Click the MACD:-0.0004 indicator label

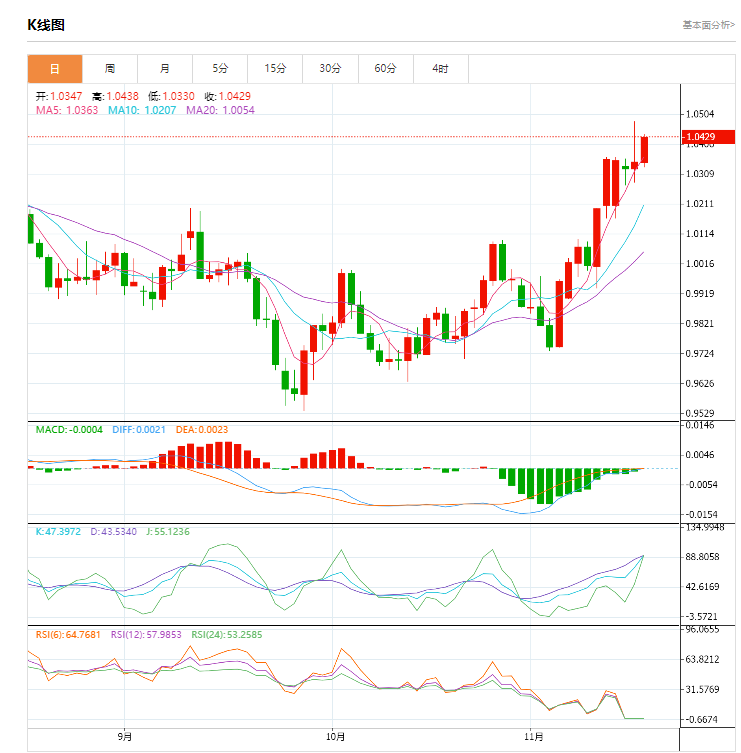click(69, 430)
